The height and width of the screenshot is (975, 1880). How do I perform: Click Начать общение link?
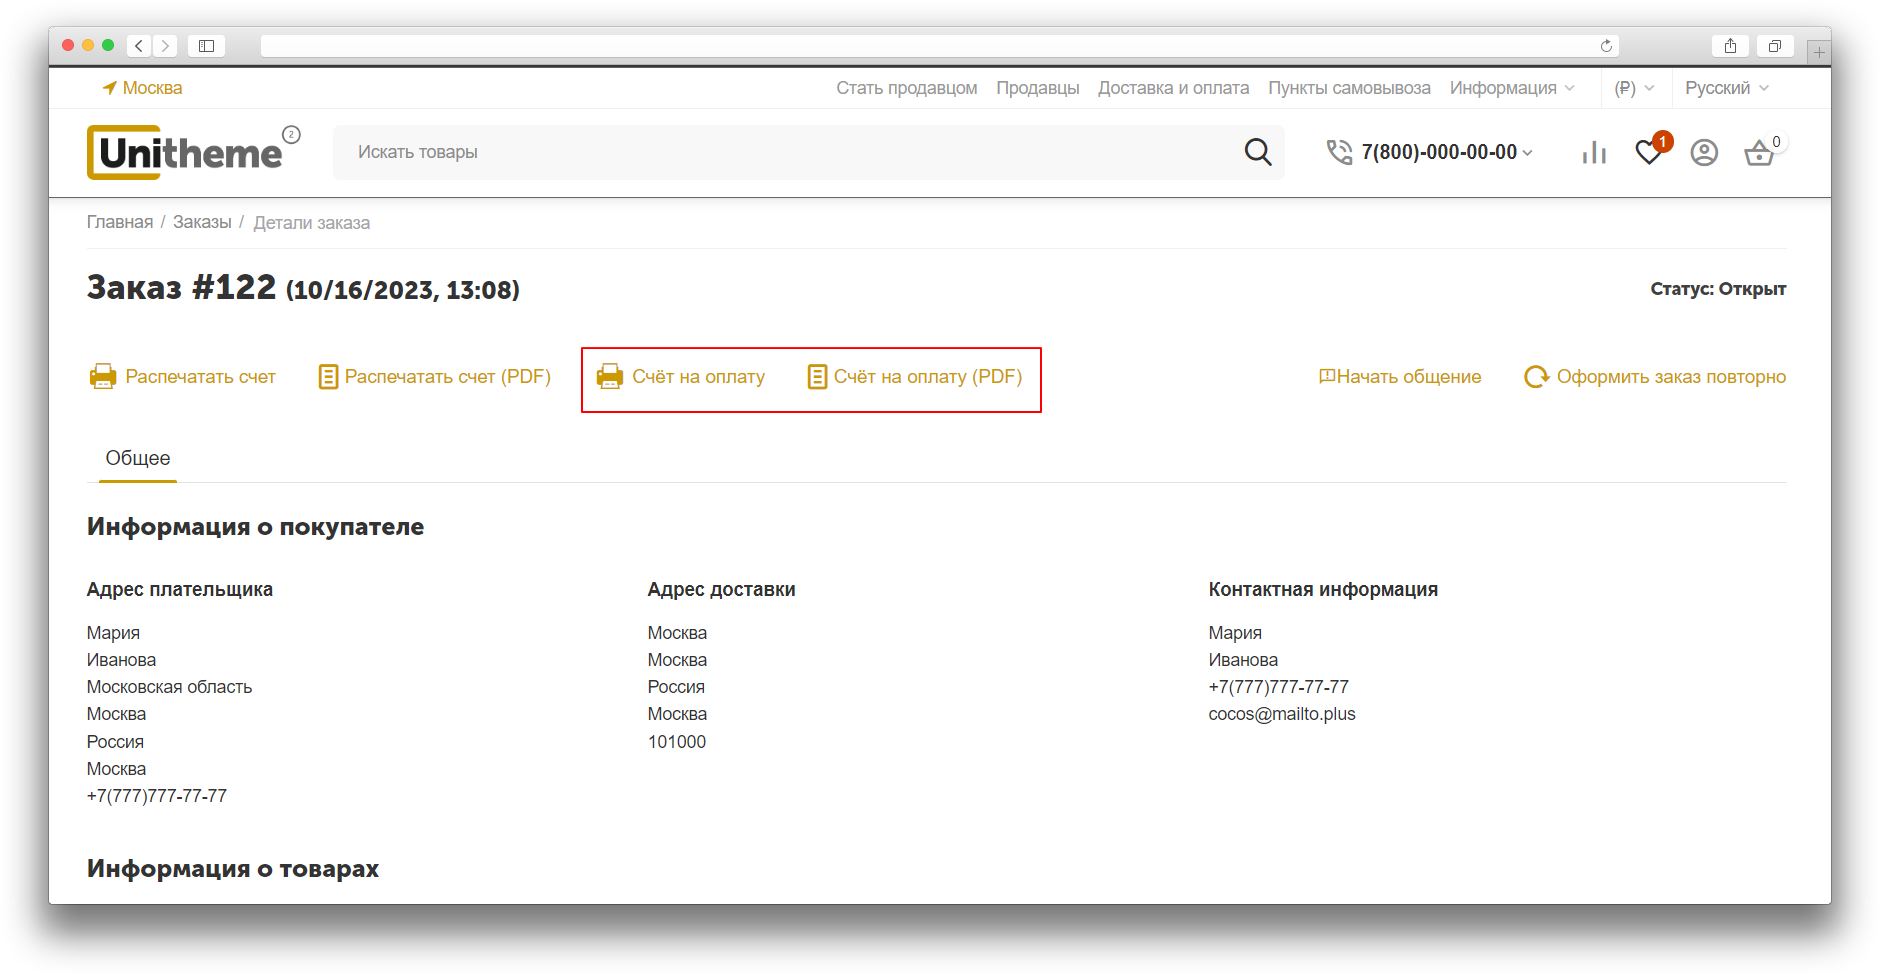coord(1400,377)
